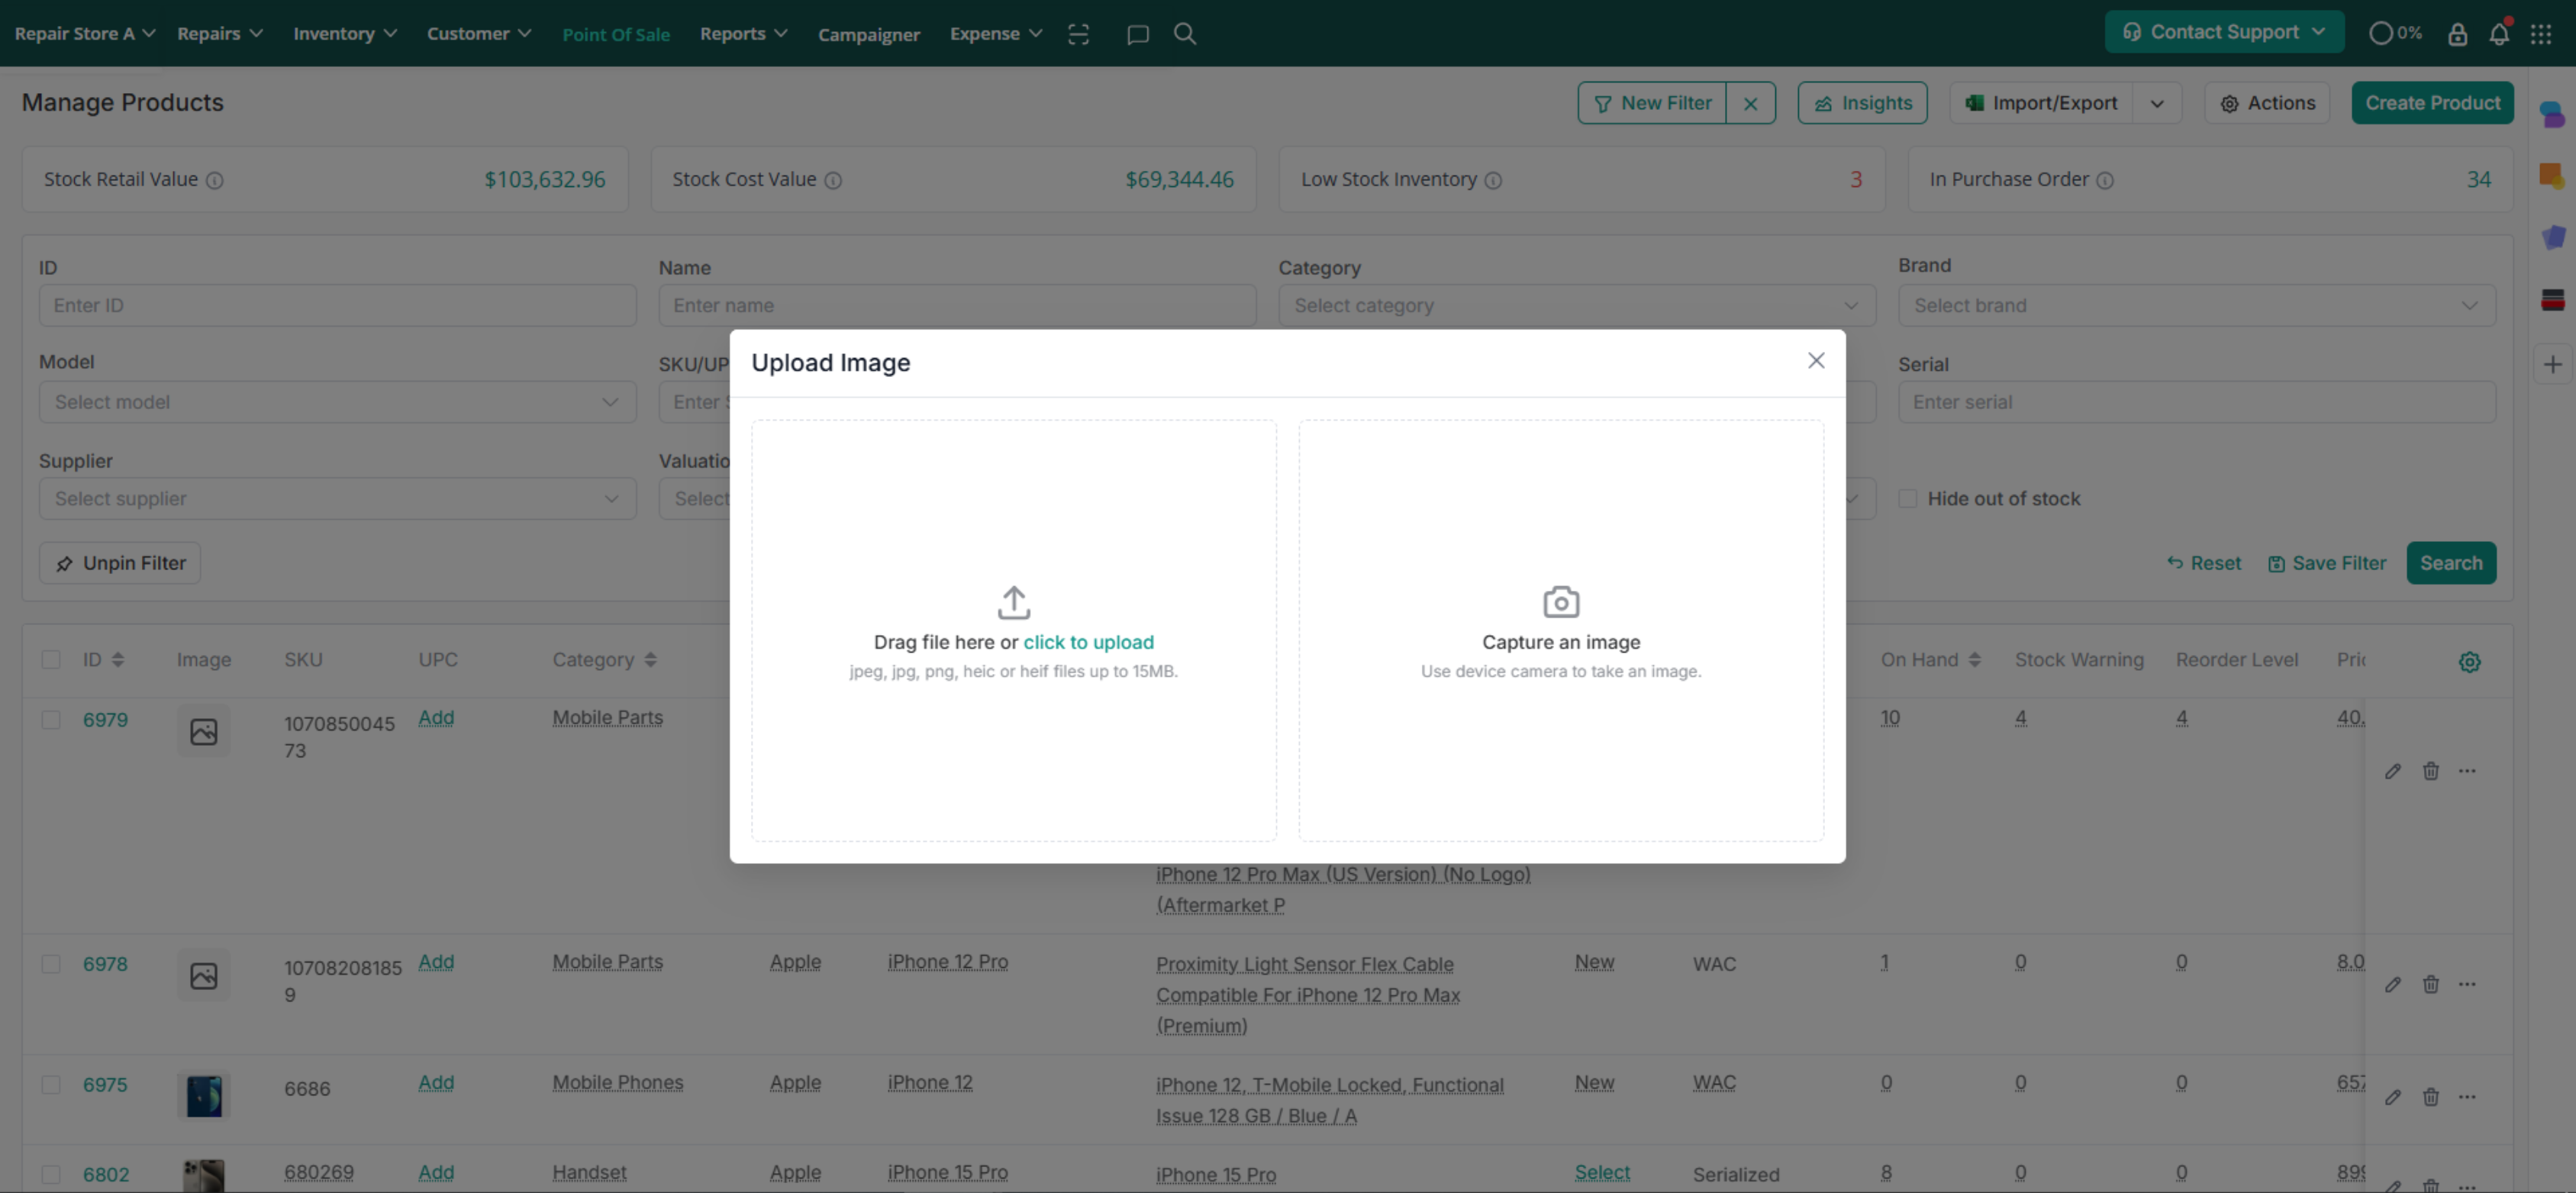This screenshot has height=1193, width=2576.
Task: Delete product 6975 using the trash icon
Action: (x=2431, y=1097)
